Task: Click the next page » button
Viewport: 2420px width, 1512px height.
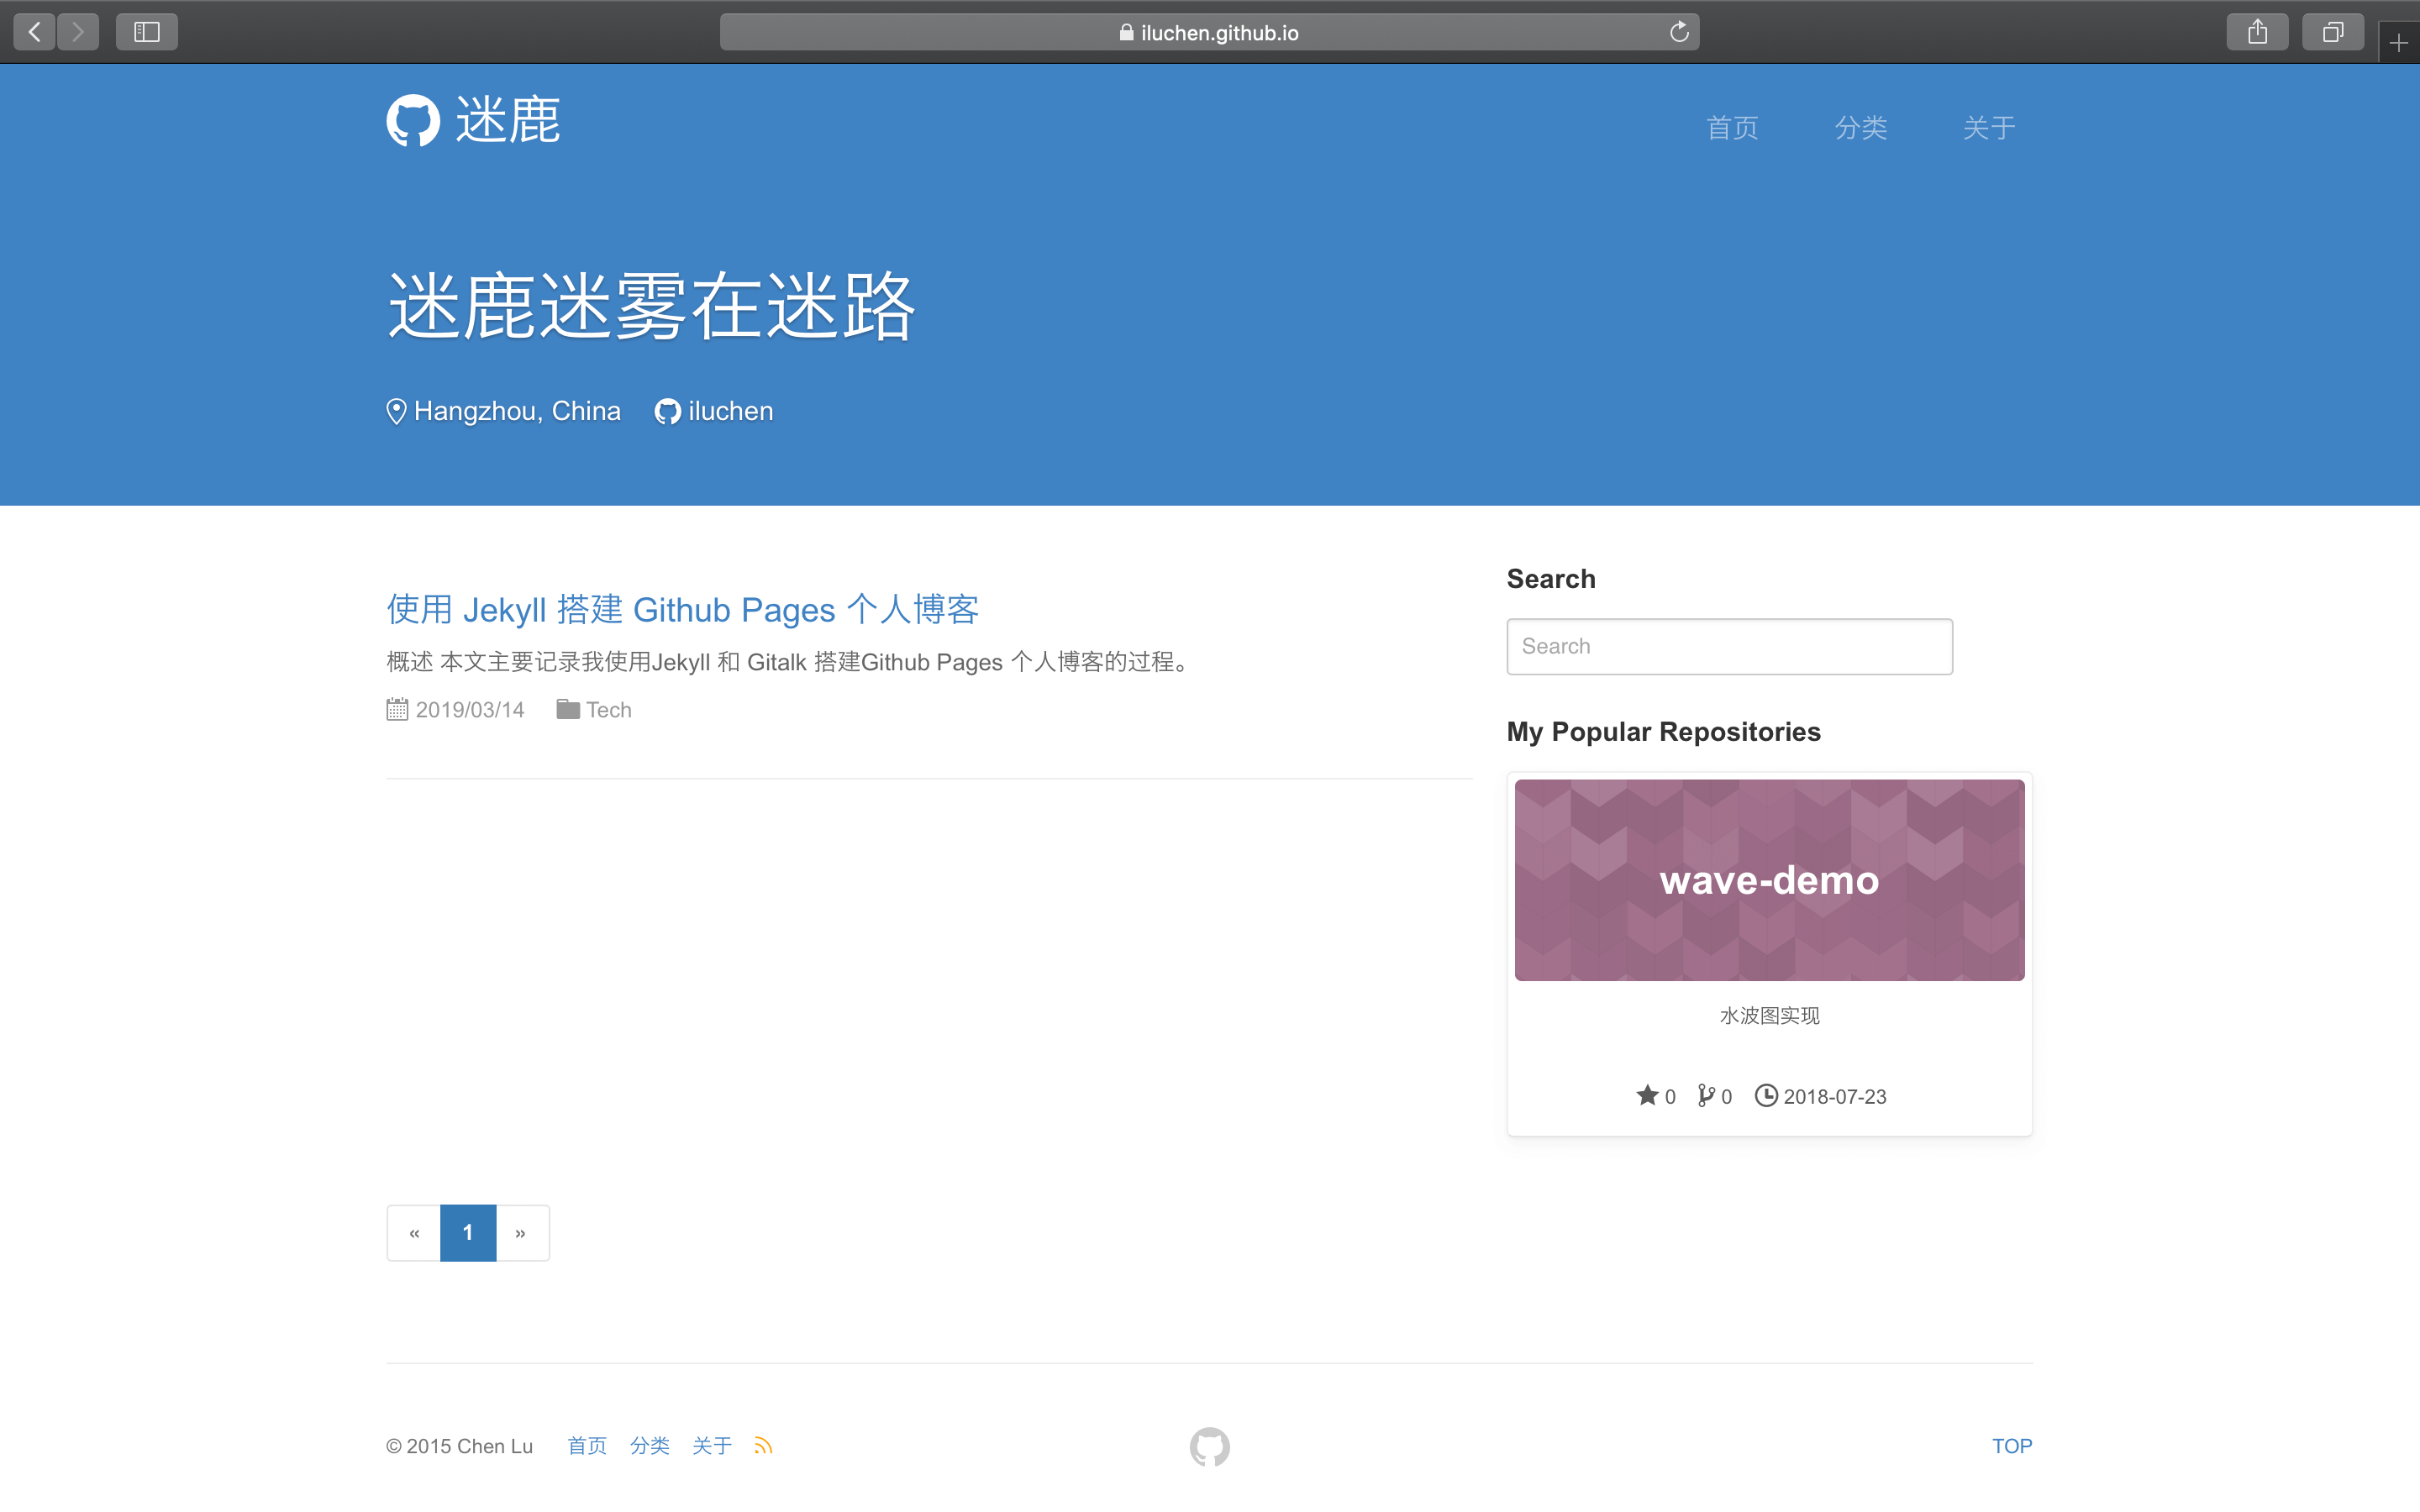Action: point(521,1232)
